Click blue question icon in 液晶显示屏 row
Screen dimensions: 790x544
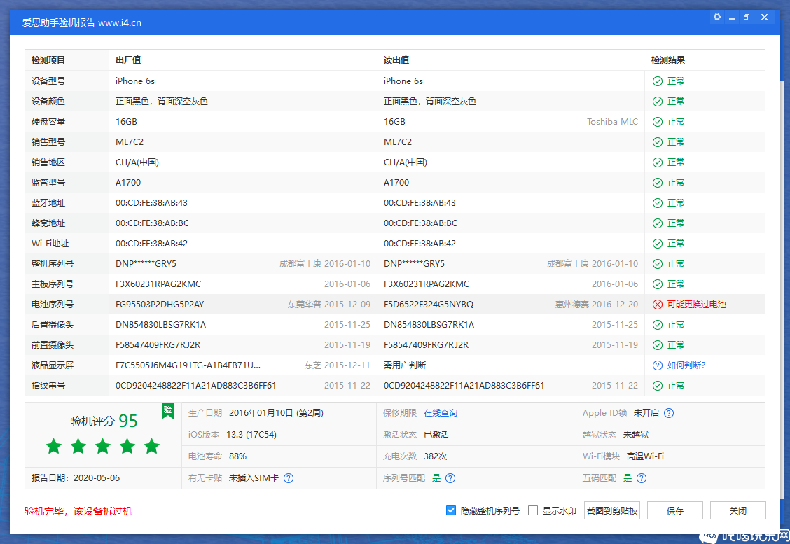[x=657, y=365]
